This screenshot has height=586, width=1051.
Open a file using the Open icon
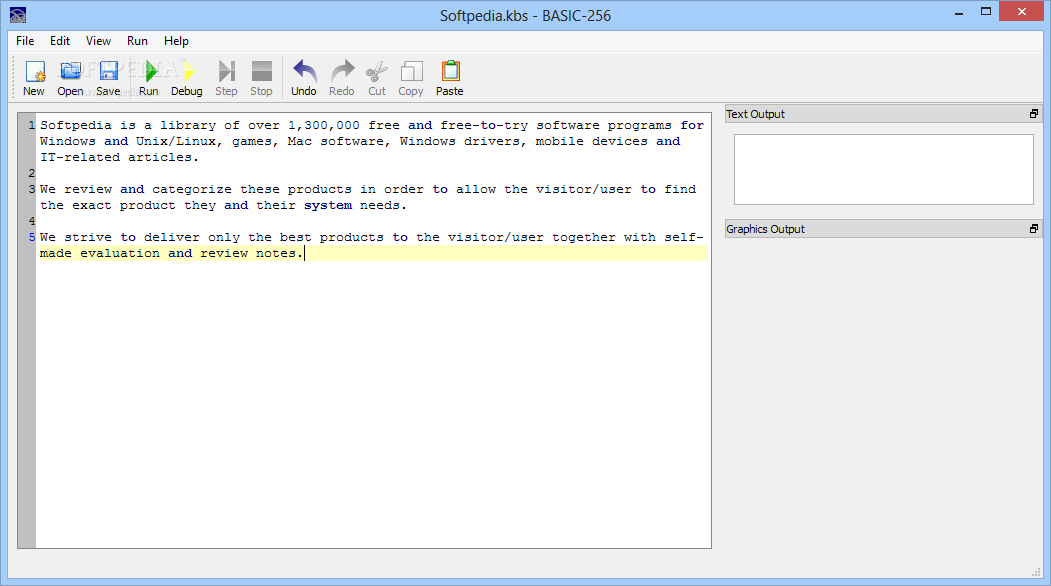70,78
